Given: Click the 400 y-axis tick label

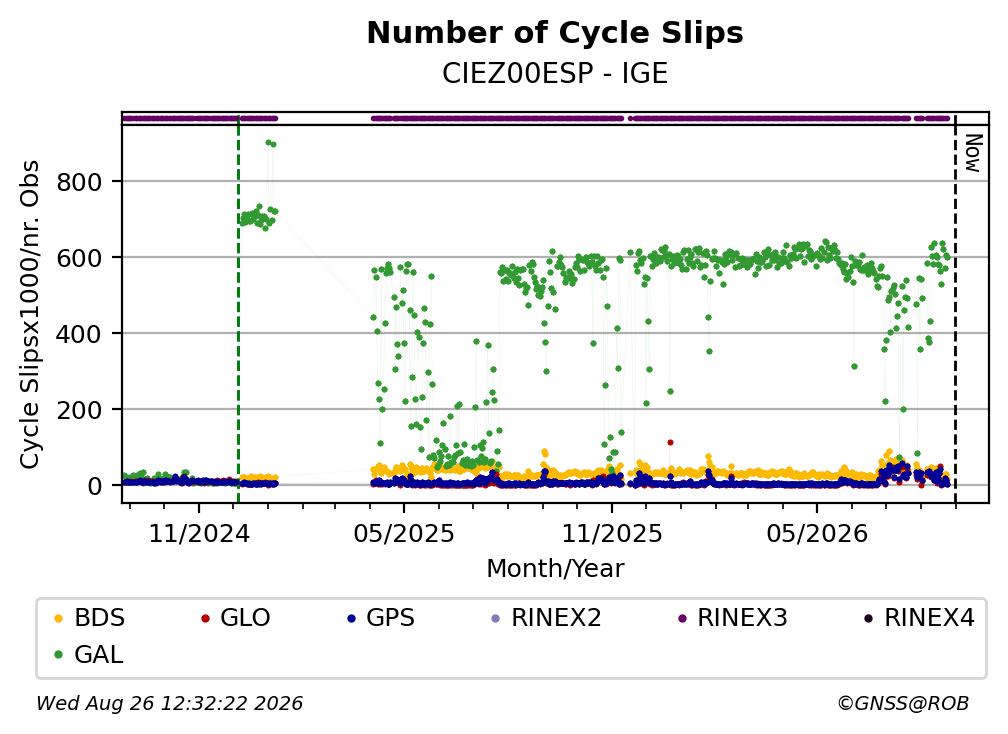Looking at the screenshot, I should pos(79,334).
